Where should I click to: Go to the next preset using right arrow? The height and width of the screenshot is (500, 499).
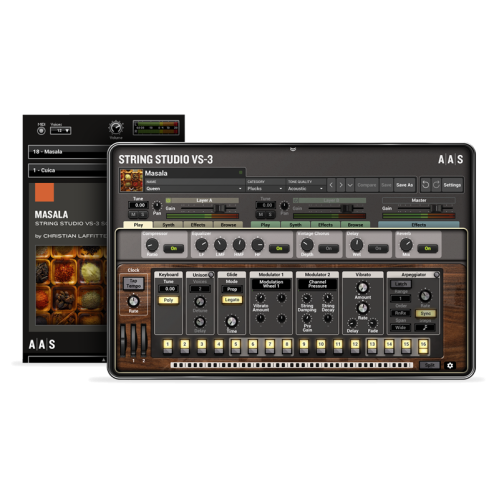(x=340, y=185)
